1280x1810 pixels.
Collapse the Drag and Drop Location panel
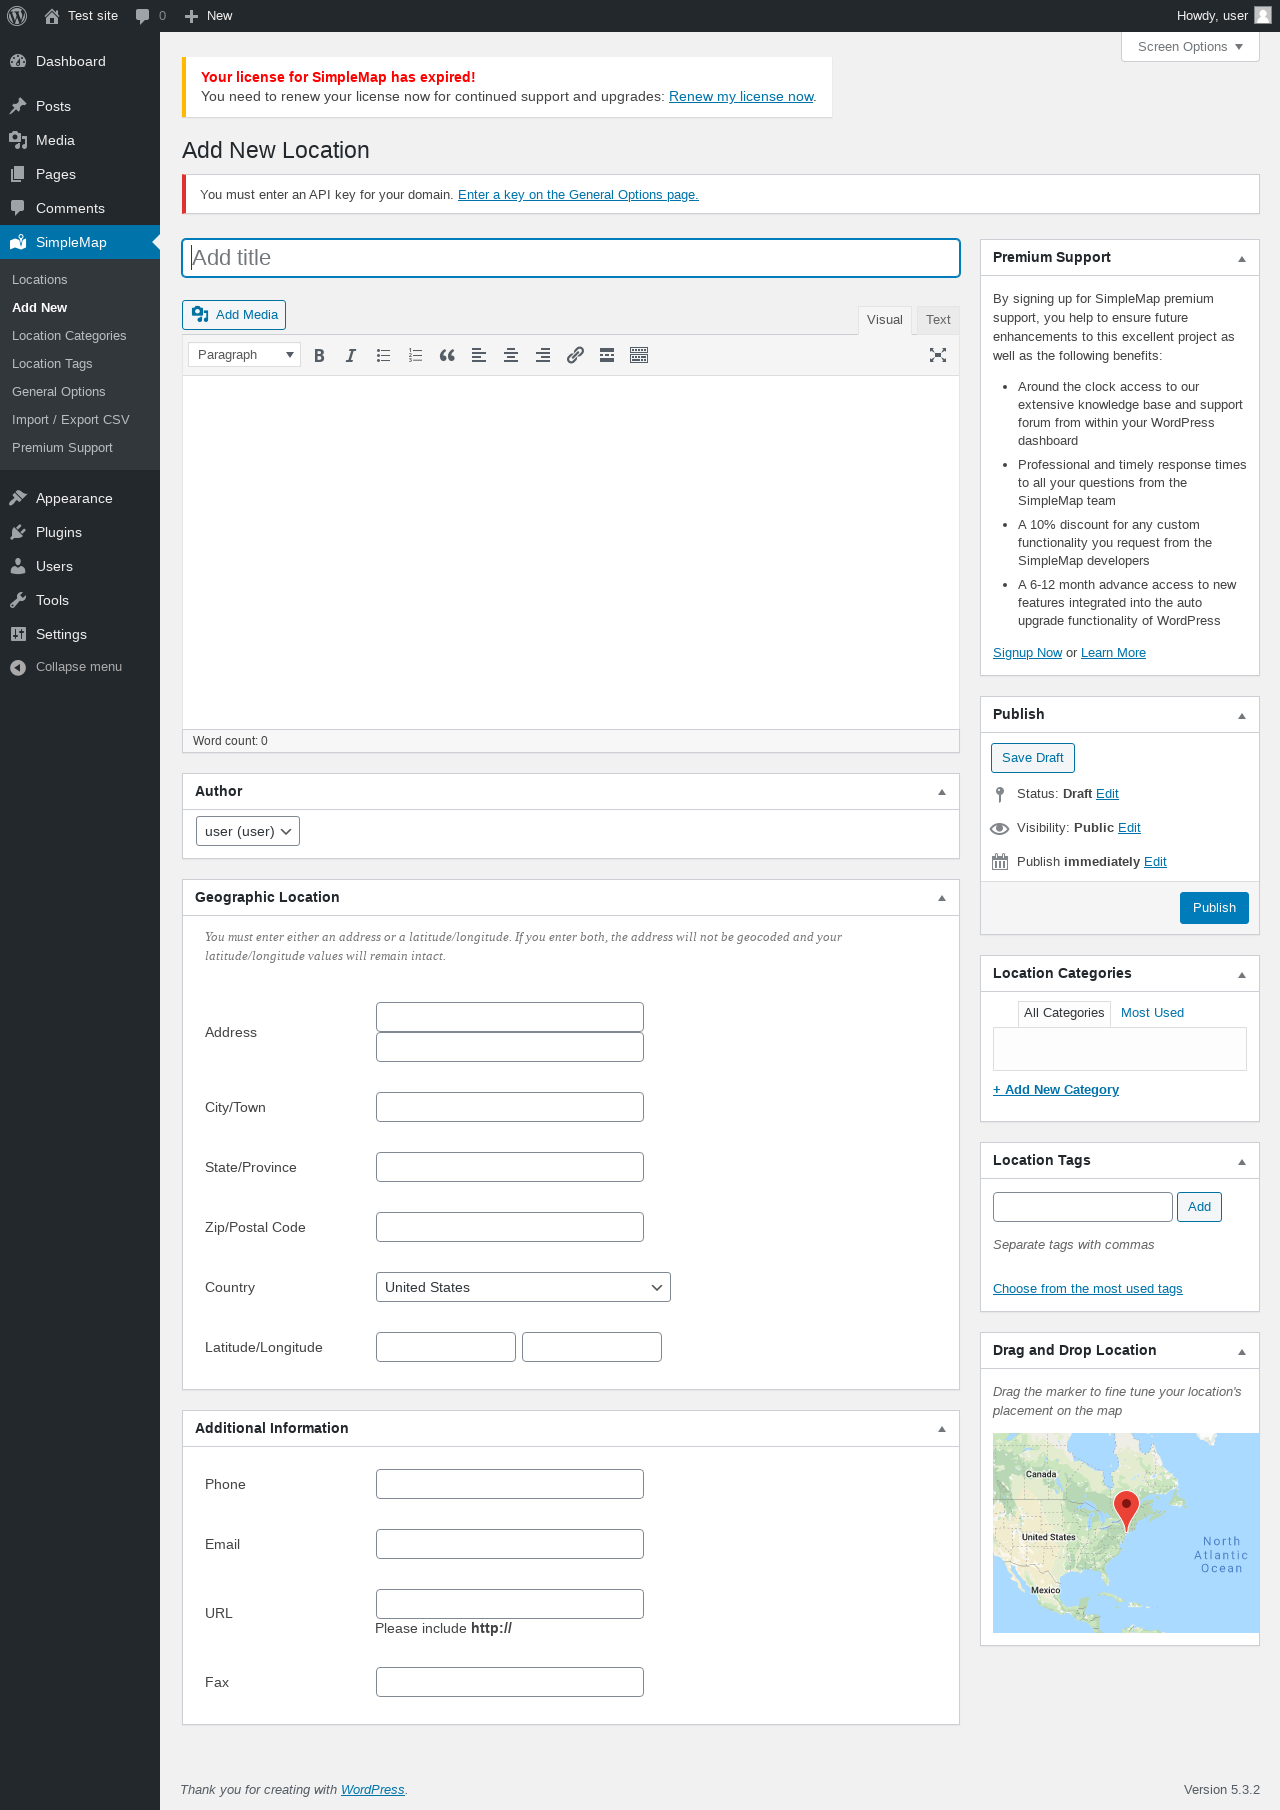[1242, 1351]
